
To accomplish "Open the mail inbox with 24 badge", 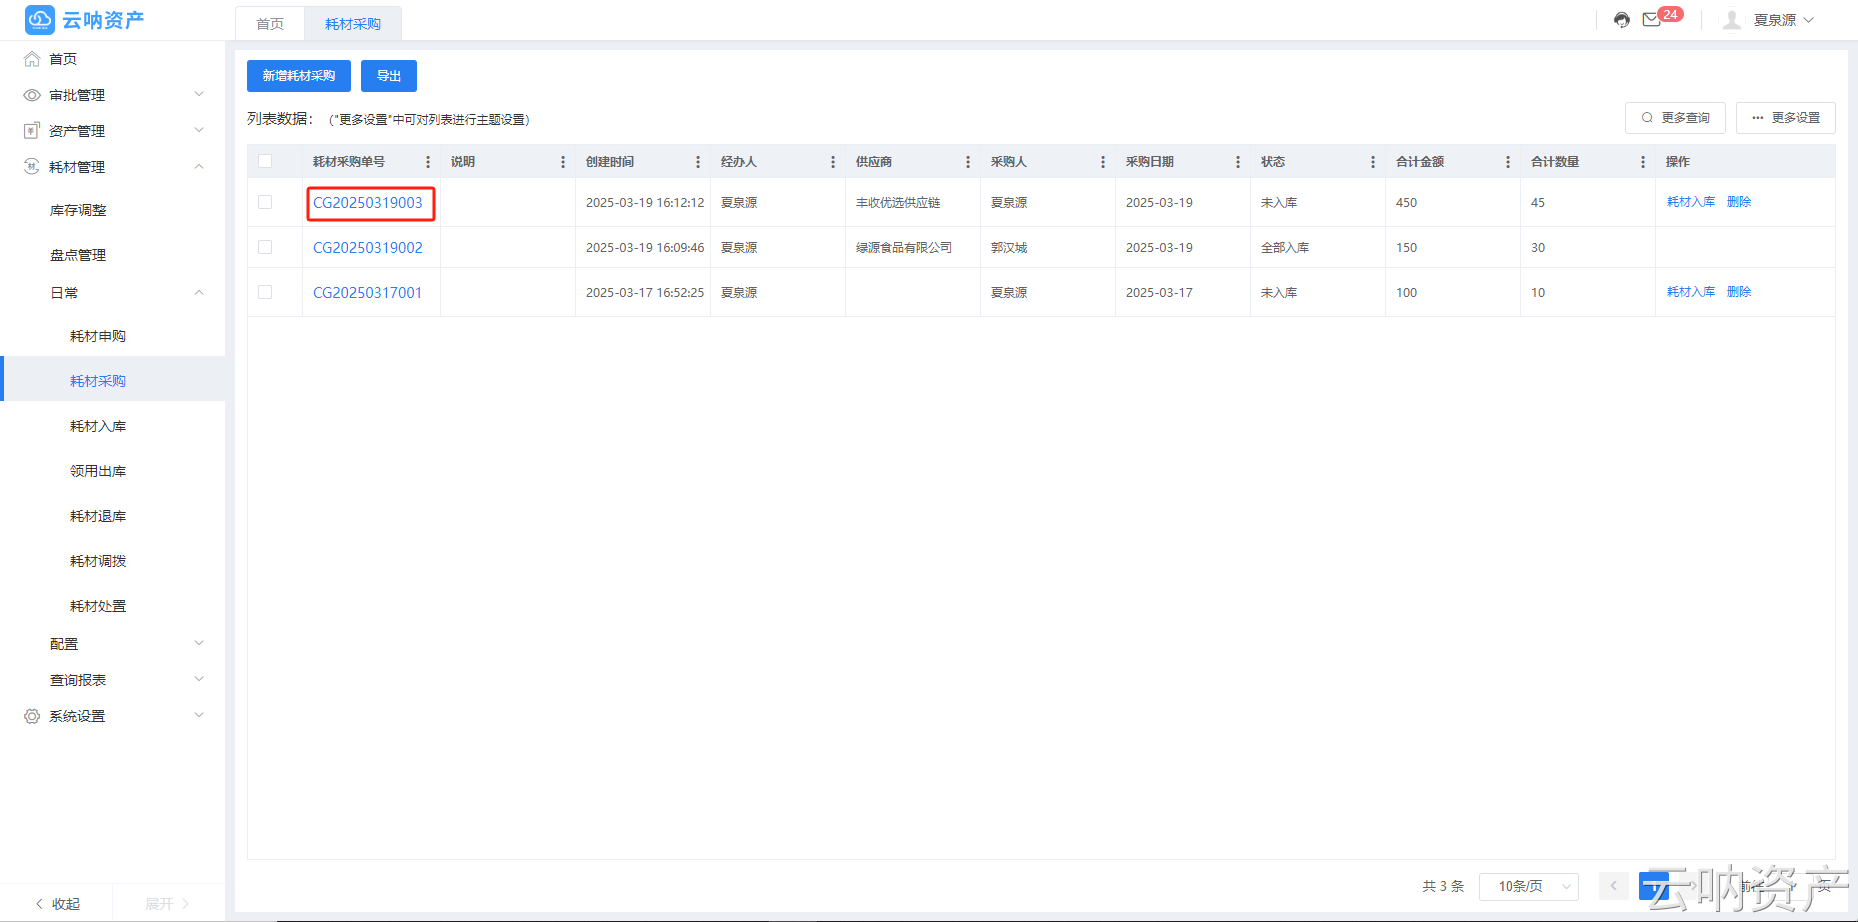I will point(1652,20).
